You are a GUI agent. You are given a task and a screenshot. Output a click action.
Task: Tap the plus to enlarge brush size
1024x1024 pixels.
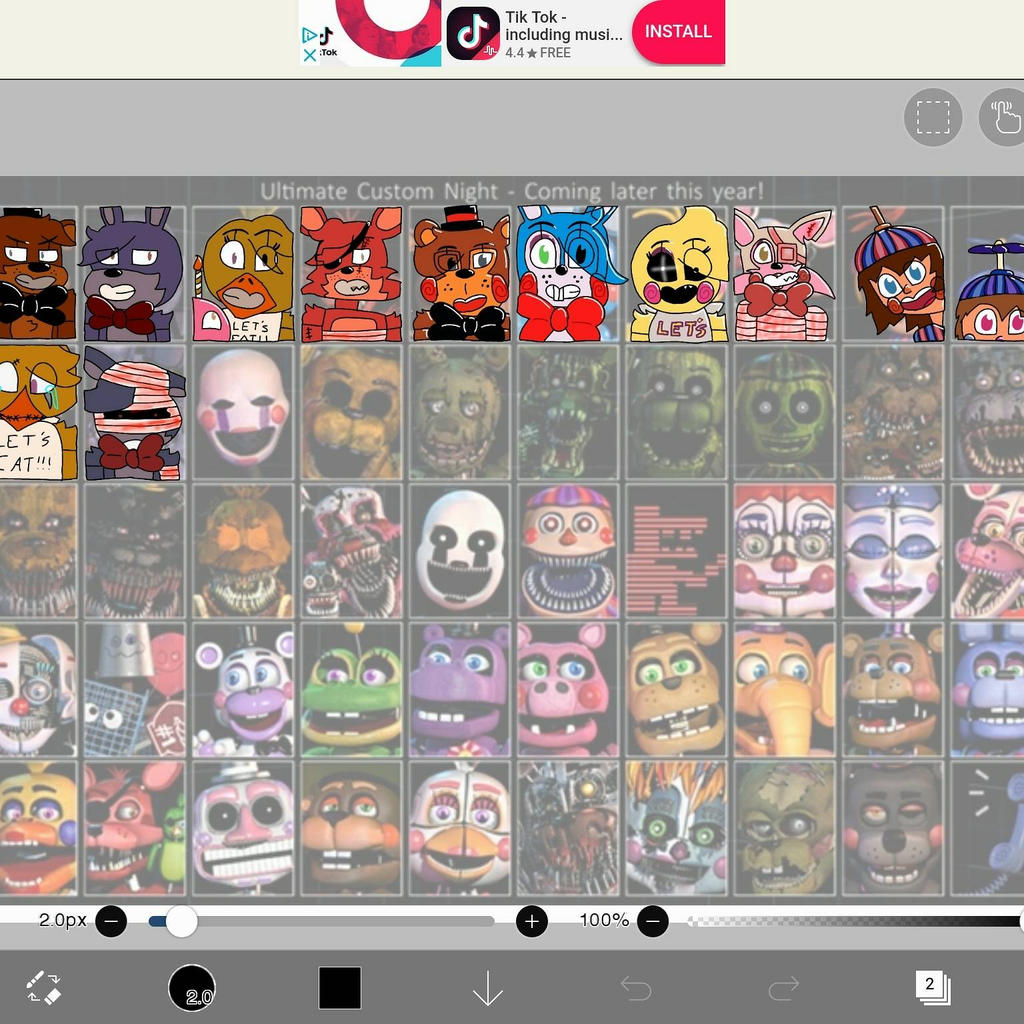531,921
